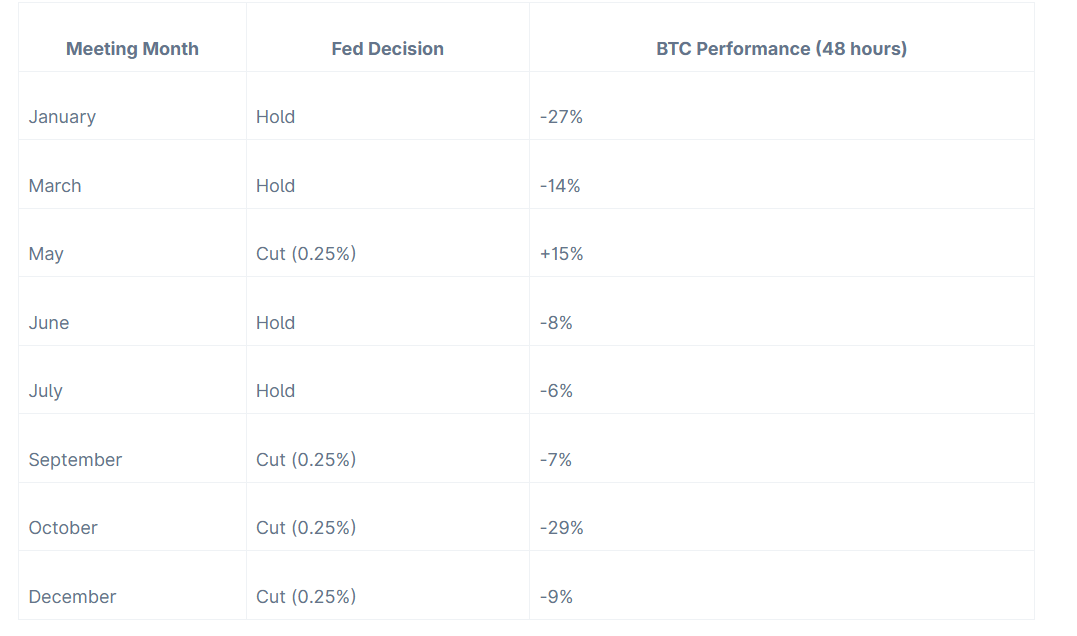This screenshot has height=636, width=1077.
Task: Click the -7% performance value
Action: tap(556, 460)
